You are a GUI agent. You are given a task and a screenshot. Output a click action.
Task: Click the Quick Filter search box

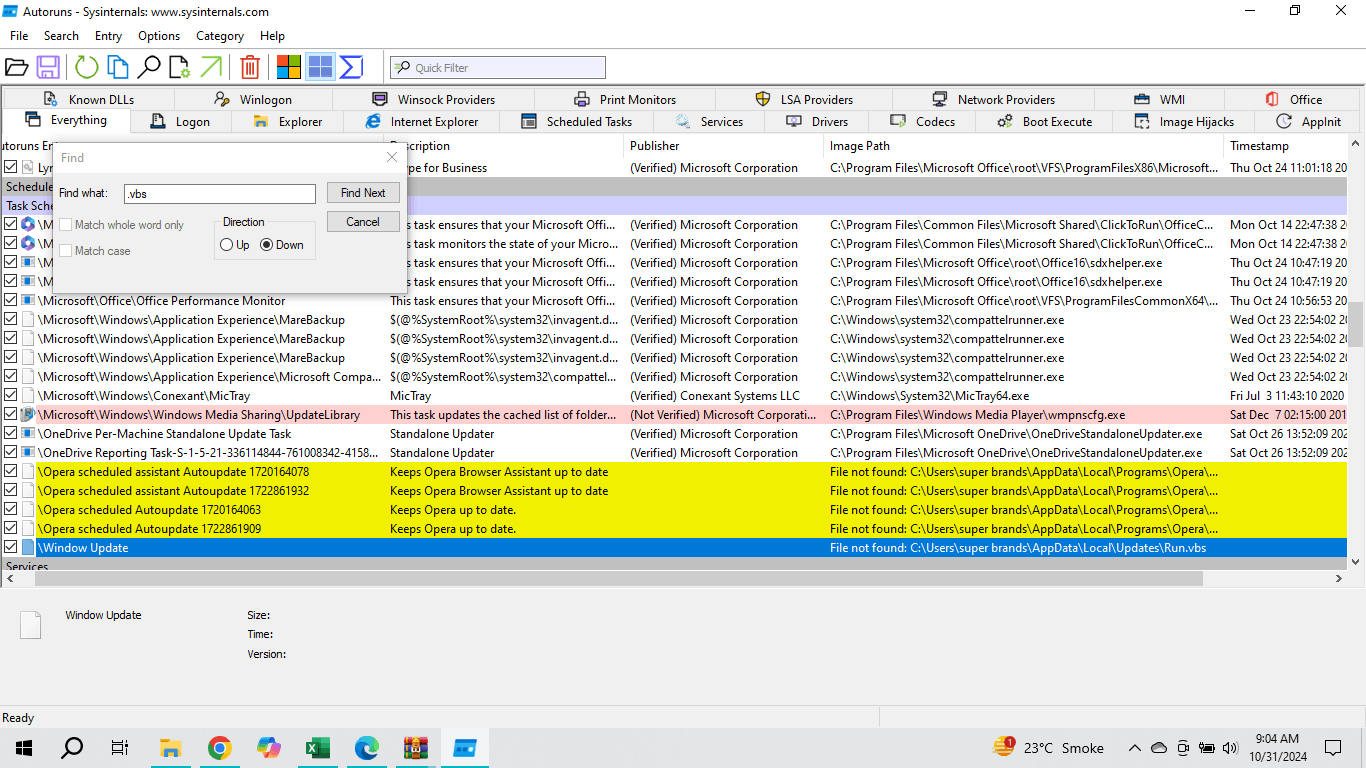coord(498,68)
